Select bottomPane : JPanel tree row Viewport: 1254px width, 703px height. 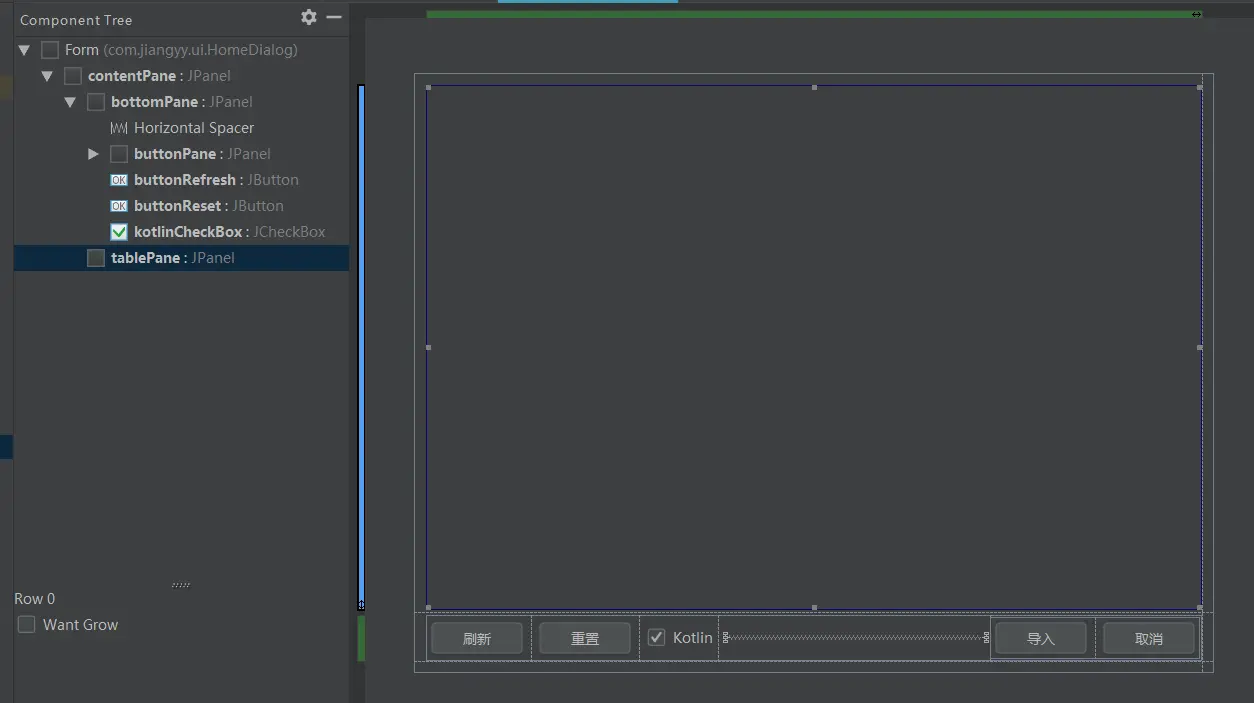pos(182,102)
